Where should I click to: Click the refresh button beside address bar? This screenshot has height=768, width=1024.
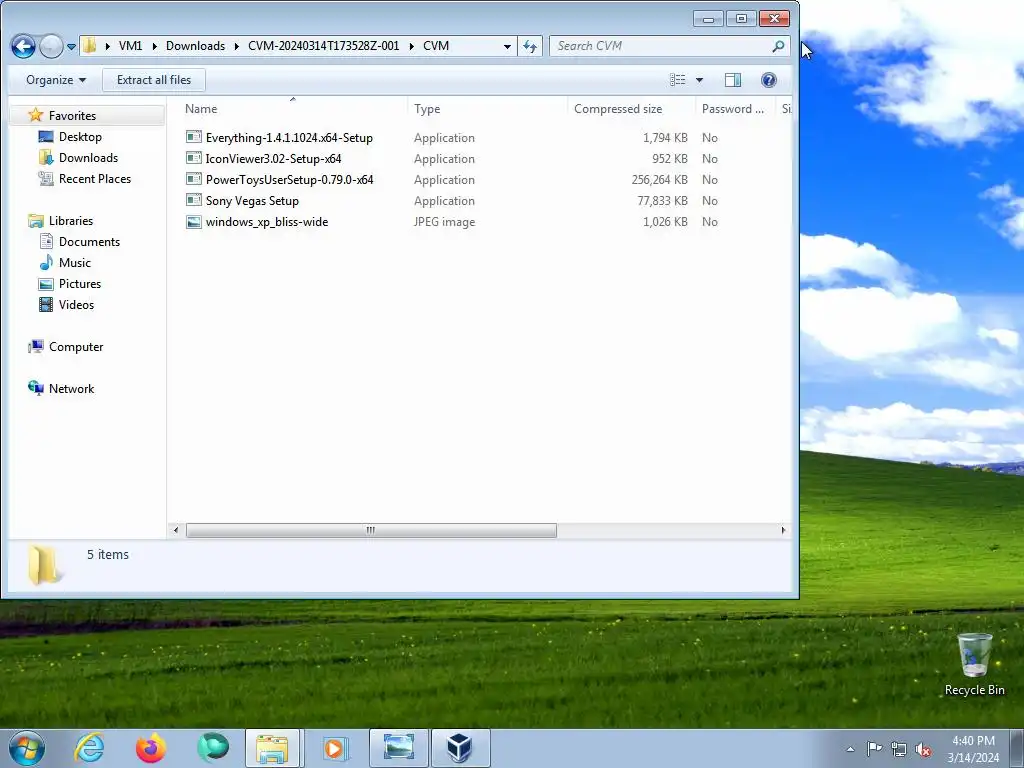[x=530, y=46]
